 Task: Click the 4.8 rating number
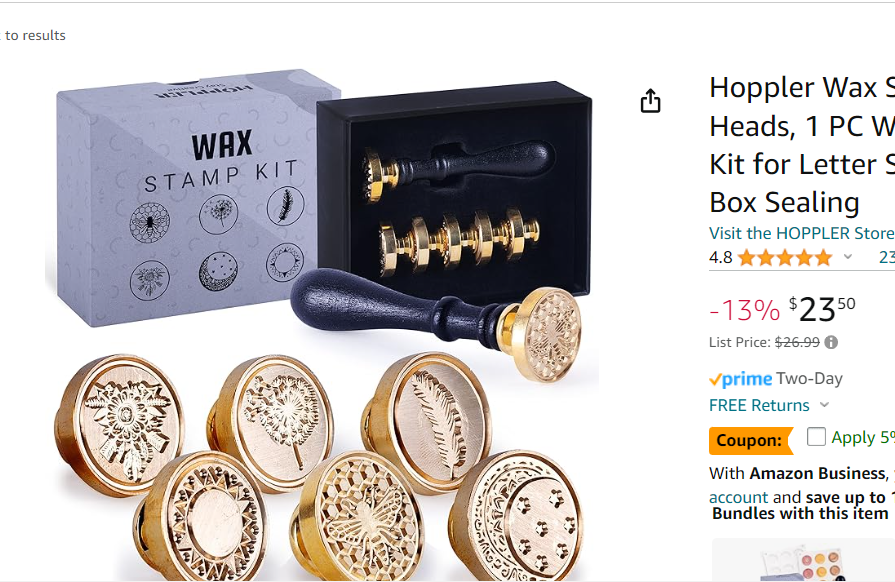coord(720,257)
